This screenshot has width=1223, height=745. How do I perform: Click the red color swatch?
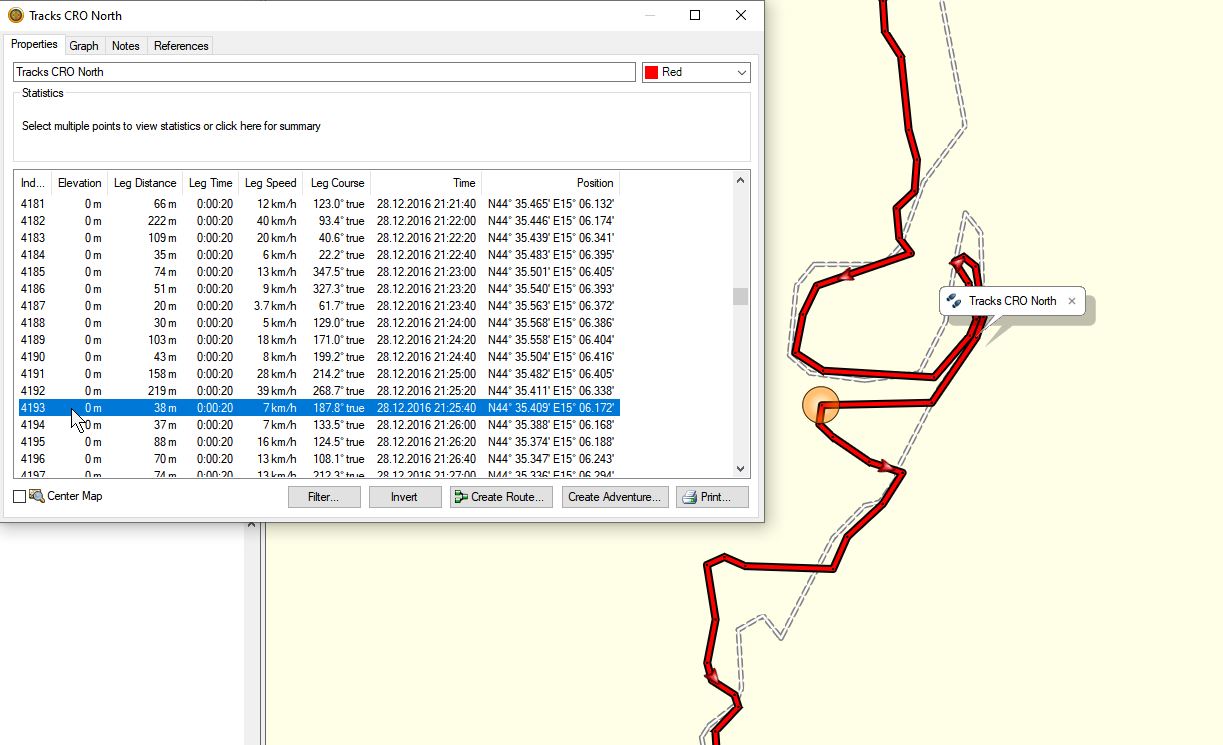point(652,73)
